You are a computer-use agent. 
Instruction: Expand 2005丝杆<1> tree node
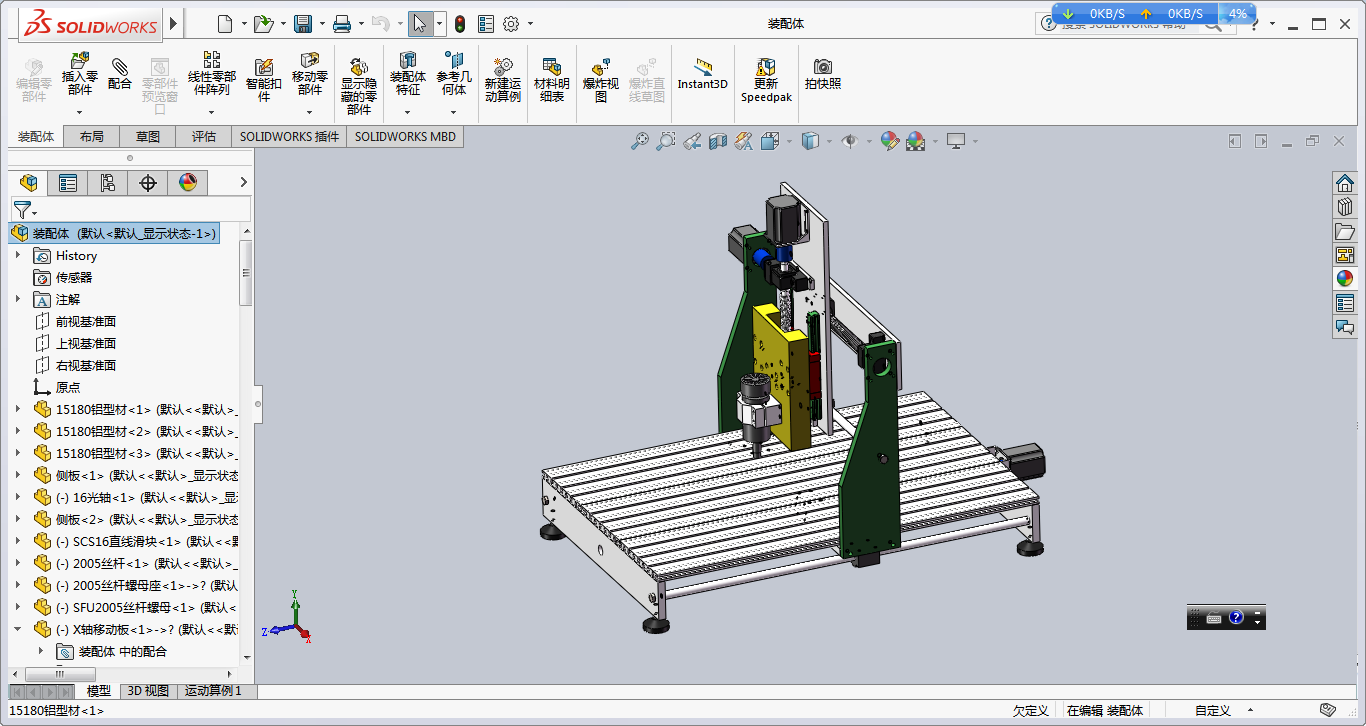coord(18,563)
